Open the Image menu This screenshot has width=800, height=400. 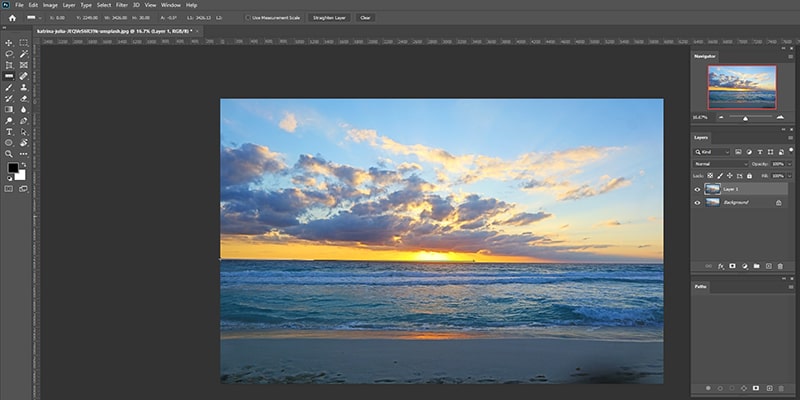[x=50, y=5]
